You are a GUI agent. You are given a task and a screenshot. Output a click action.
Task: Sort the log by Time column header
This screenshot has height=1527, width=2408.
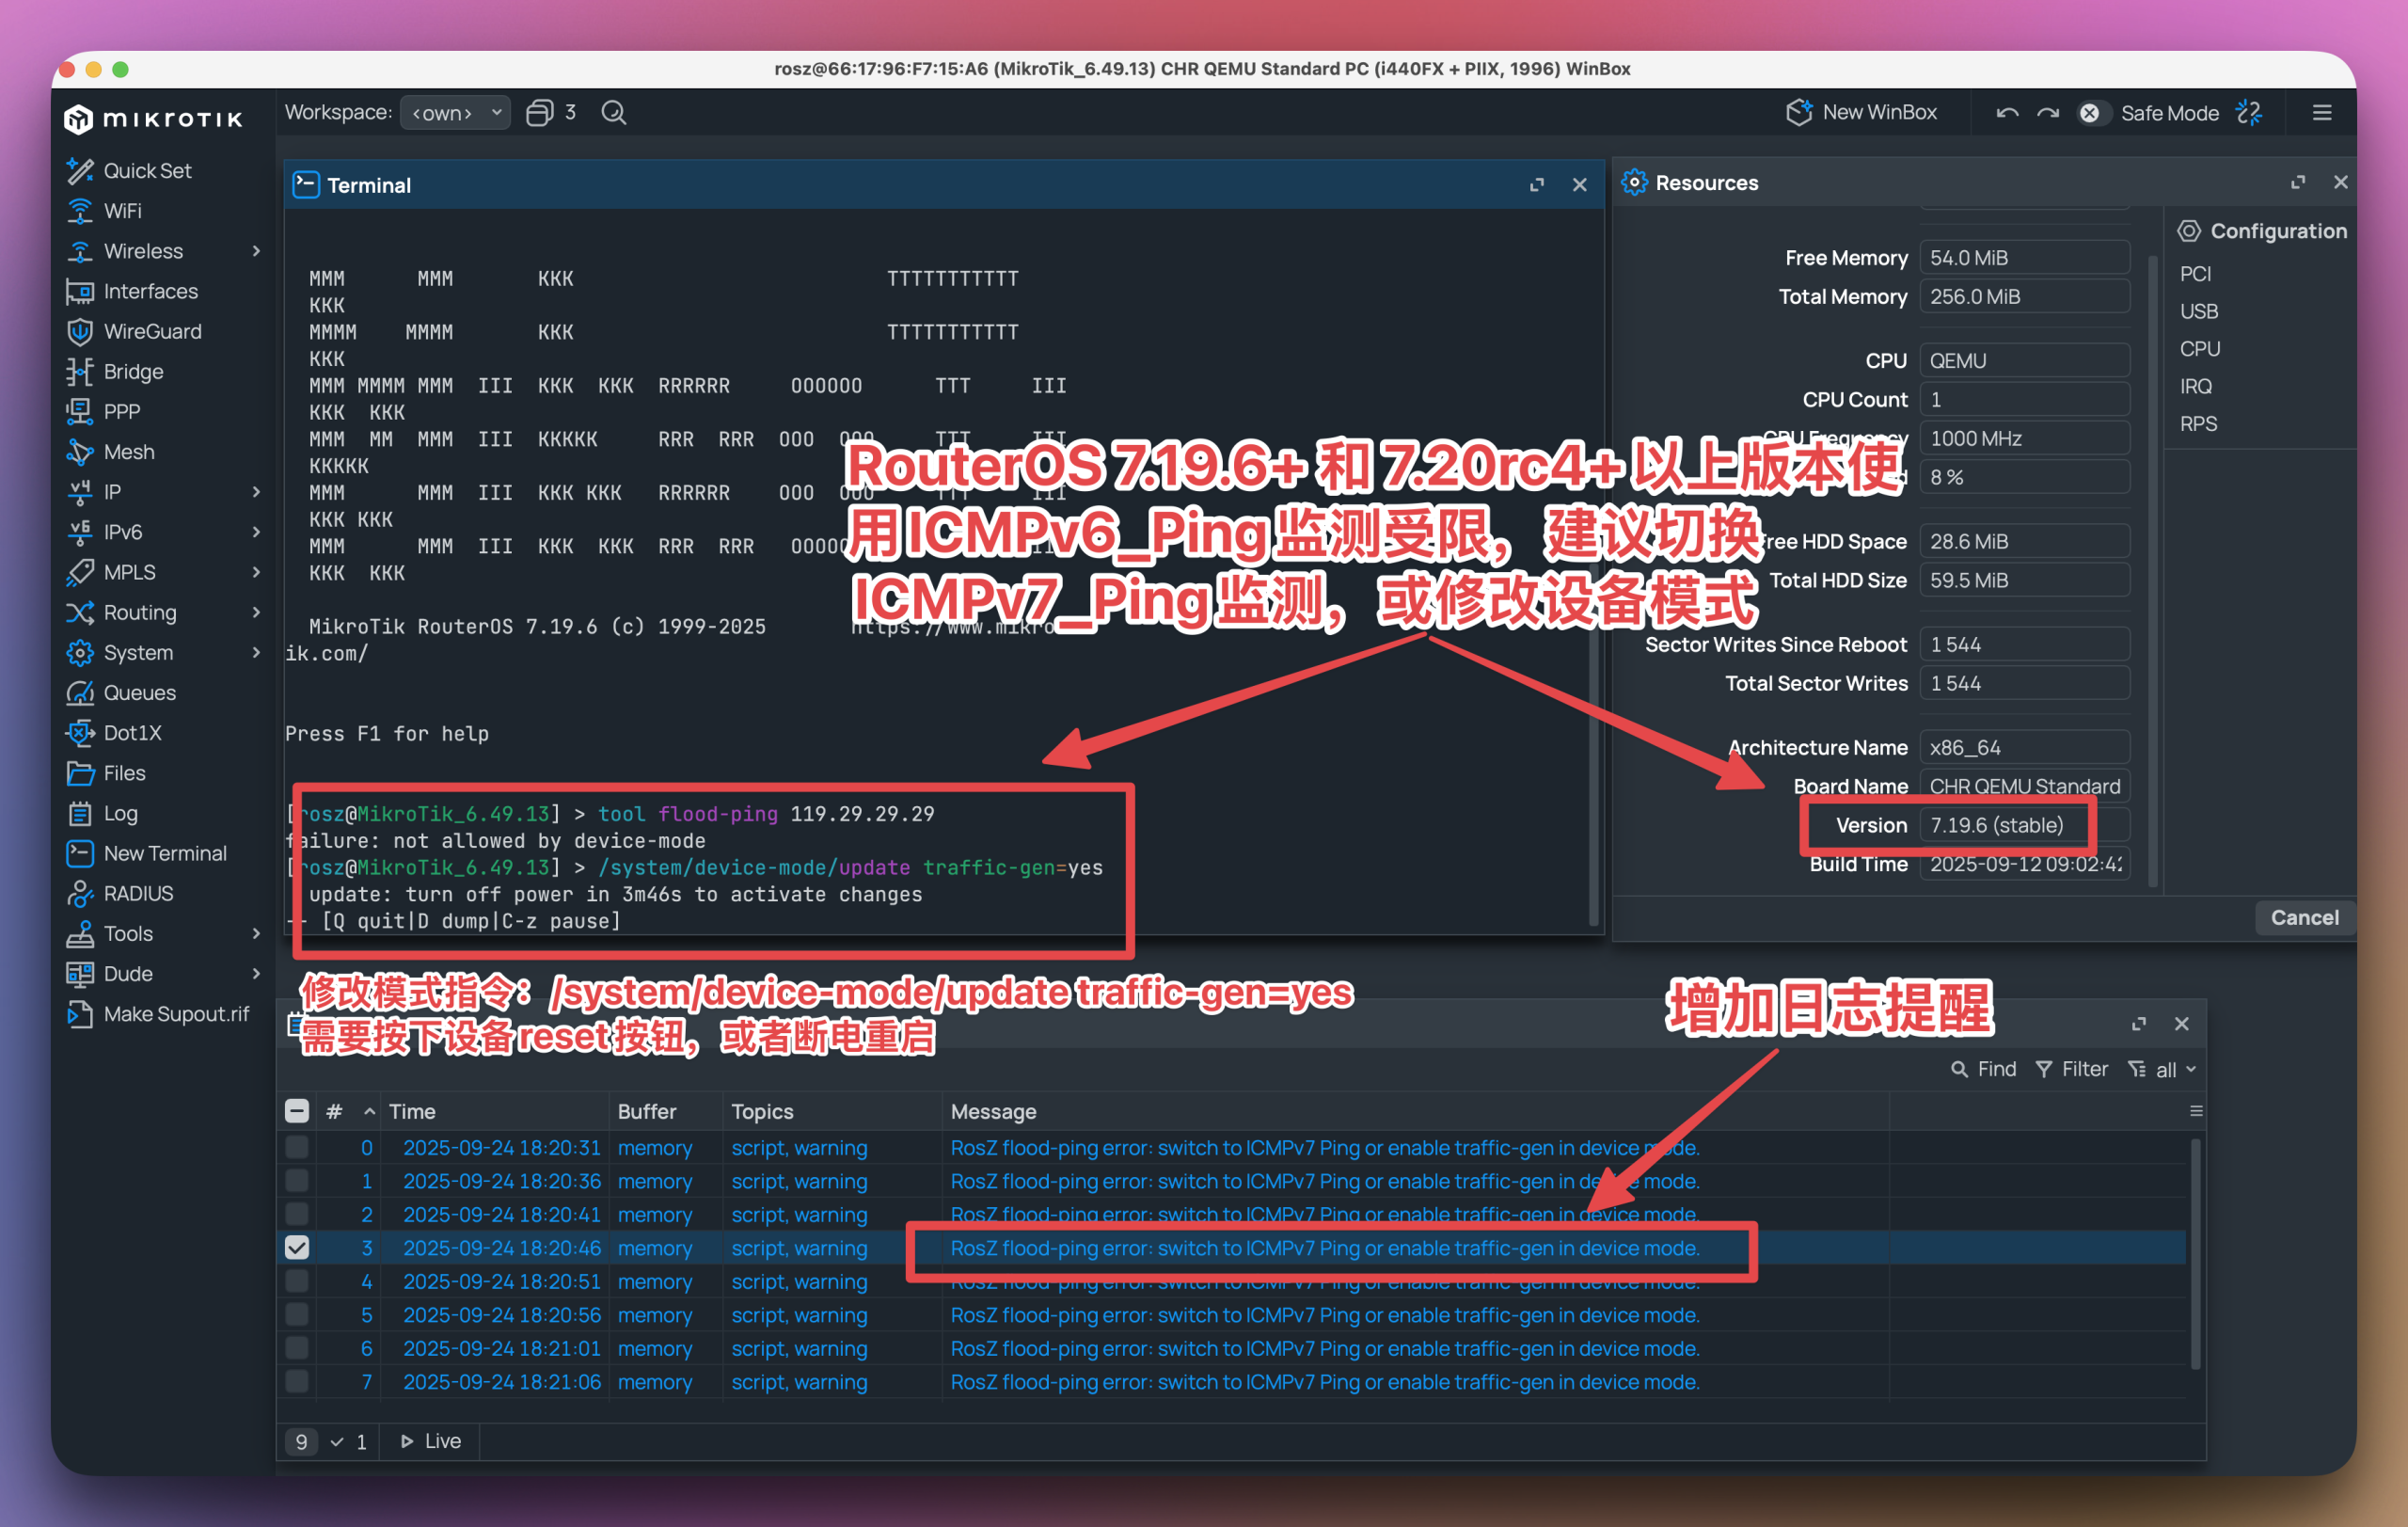(x=412, y=1111)
